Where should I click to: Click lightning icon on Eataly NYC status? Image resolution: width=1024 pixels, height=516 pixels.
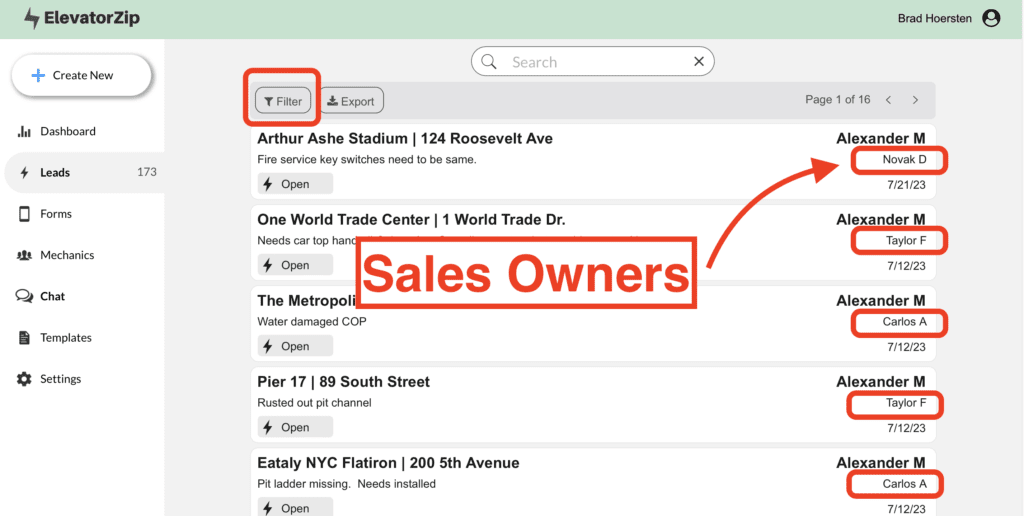[x=268, y=508]
